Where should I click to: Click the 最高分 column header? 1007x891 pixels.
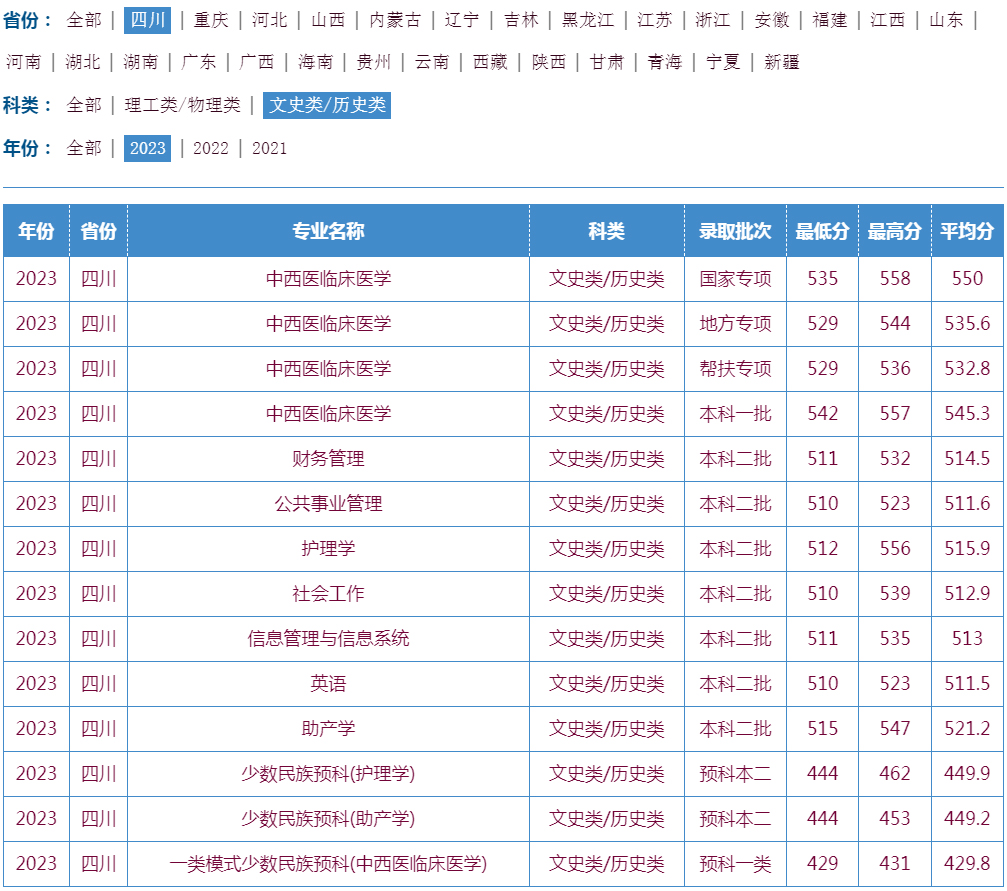click(895, 231)
